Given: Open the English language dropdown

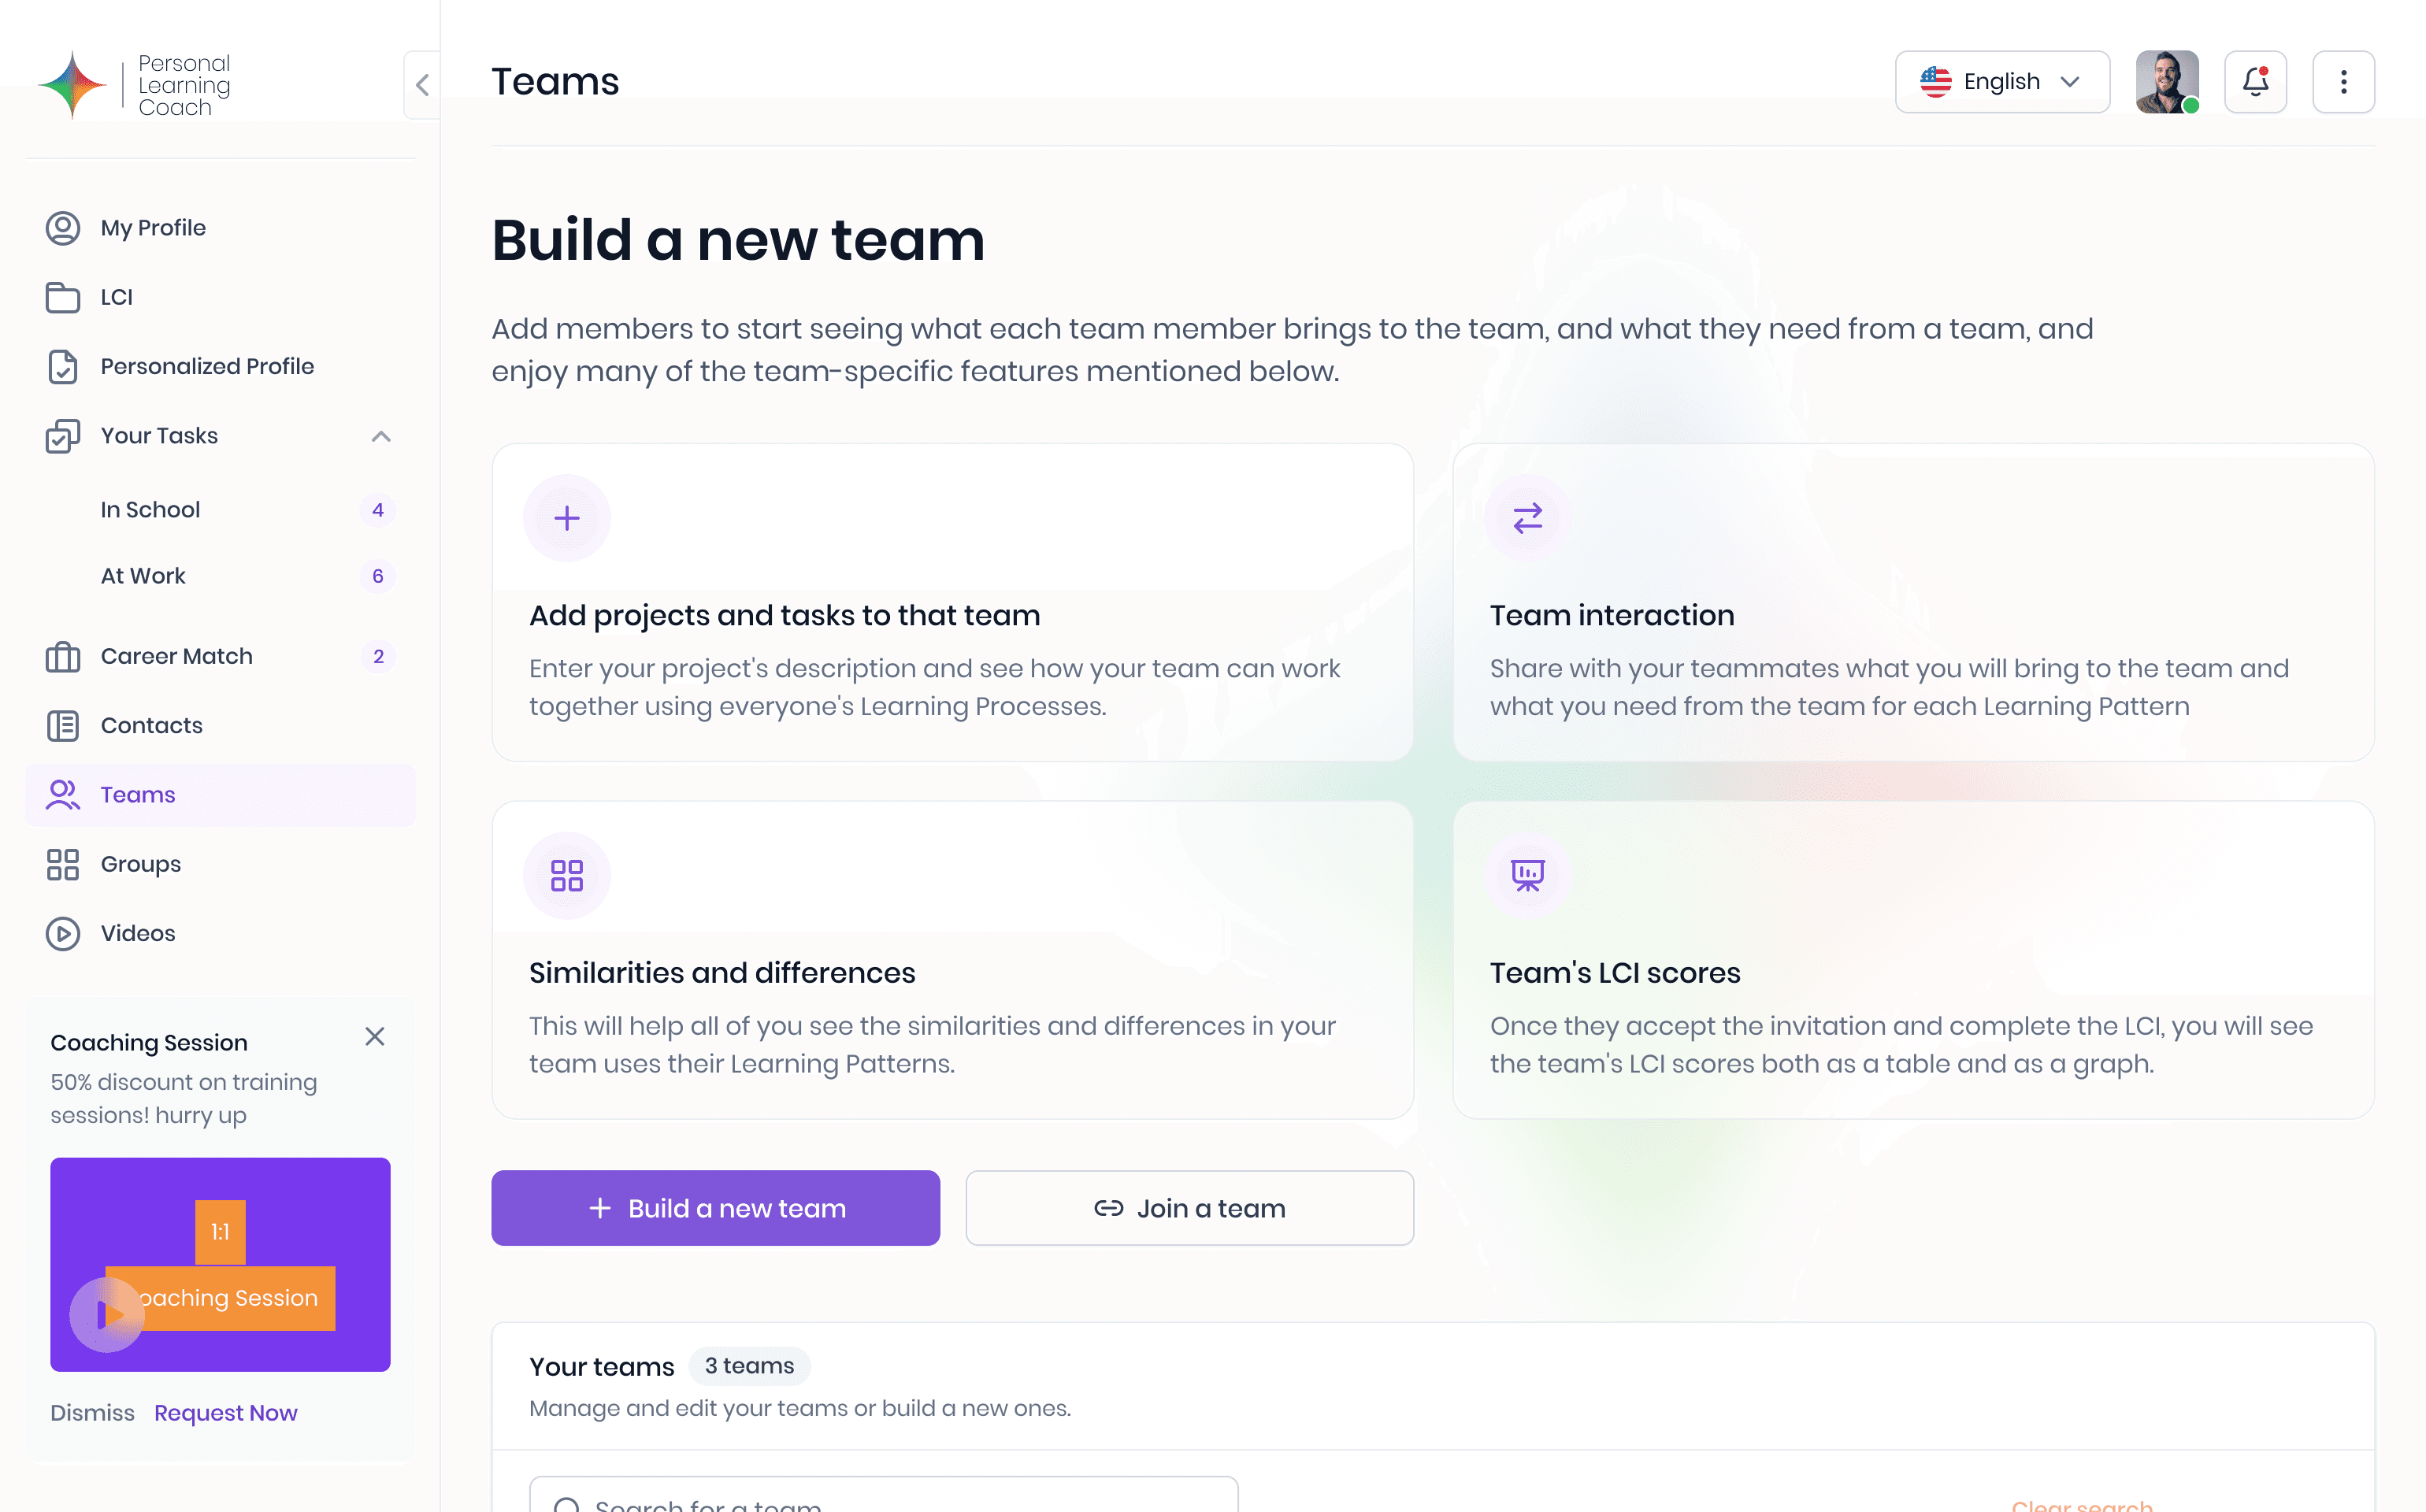Looking at the screenshot, I should [2001, 82].
